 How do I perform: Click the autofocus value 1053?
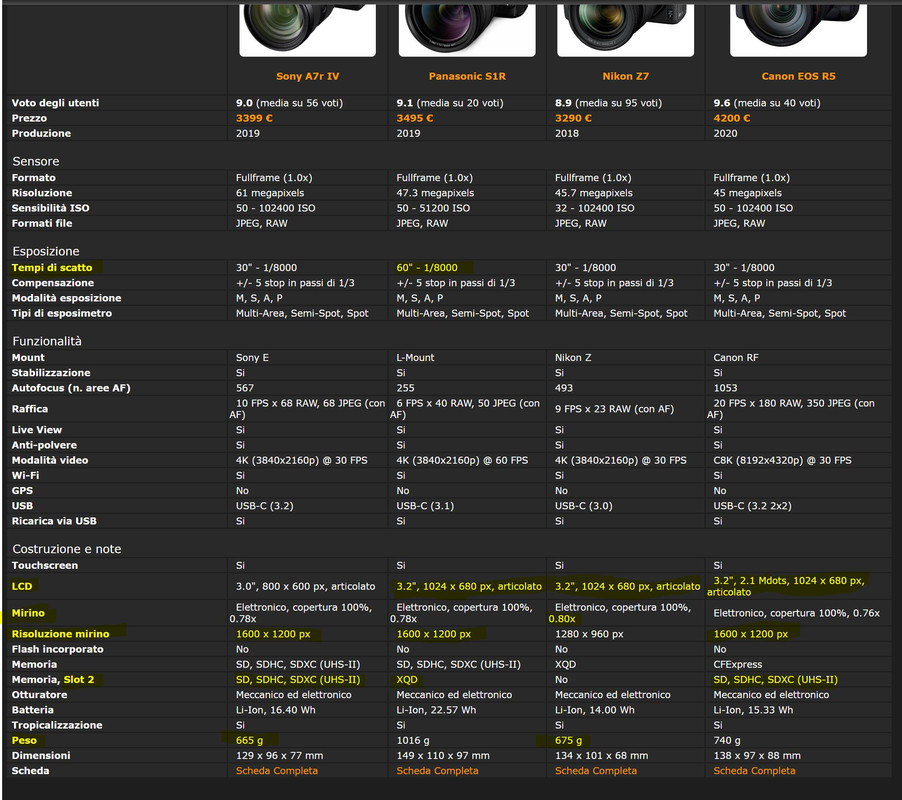725,388
